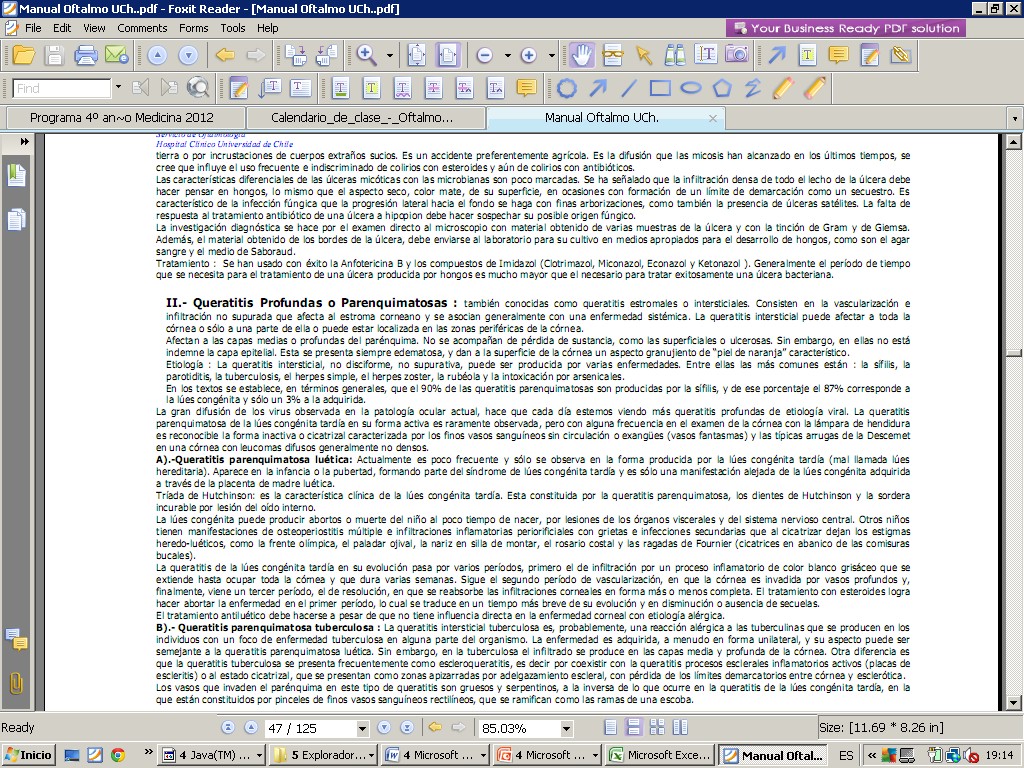
Task: Click the Print icon
Action: pyautogui.click(x=86, y=55)
